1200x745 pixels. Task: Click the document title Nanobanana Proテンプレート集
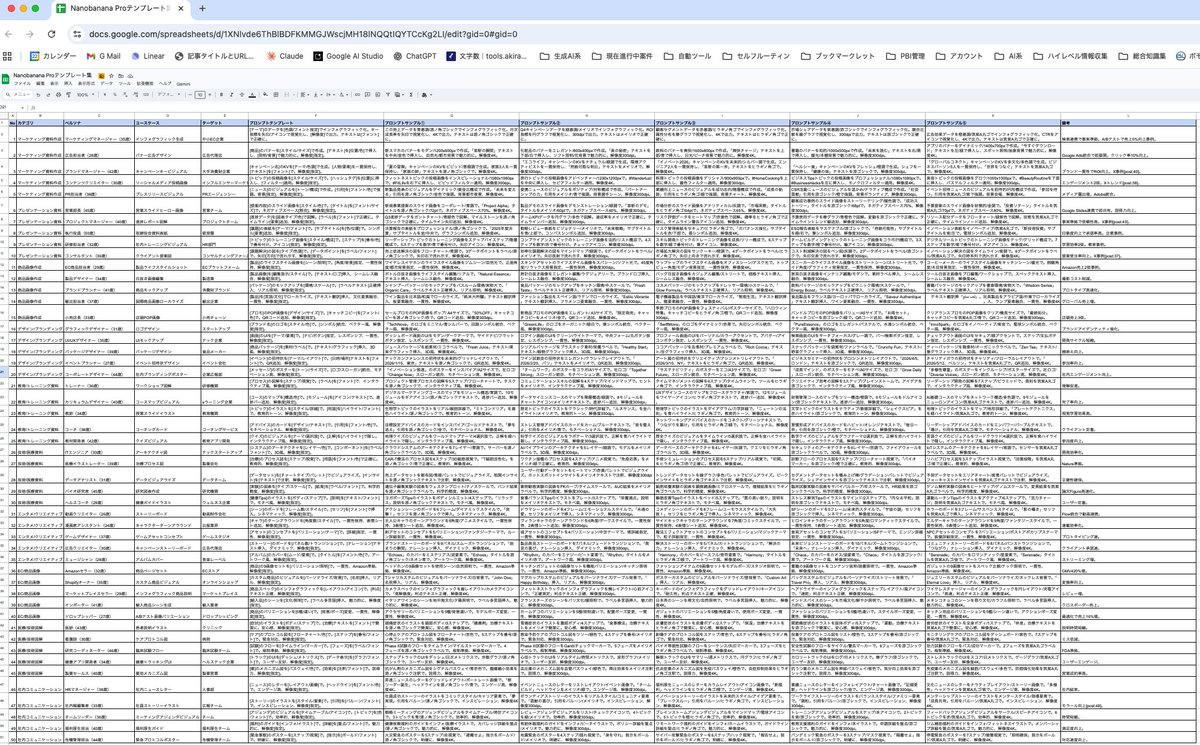(x=52, y=76)
